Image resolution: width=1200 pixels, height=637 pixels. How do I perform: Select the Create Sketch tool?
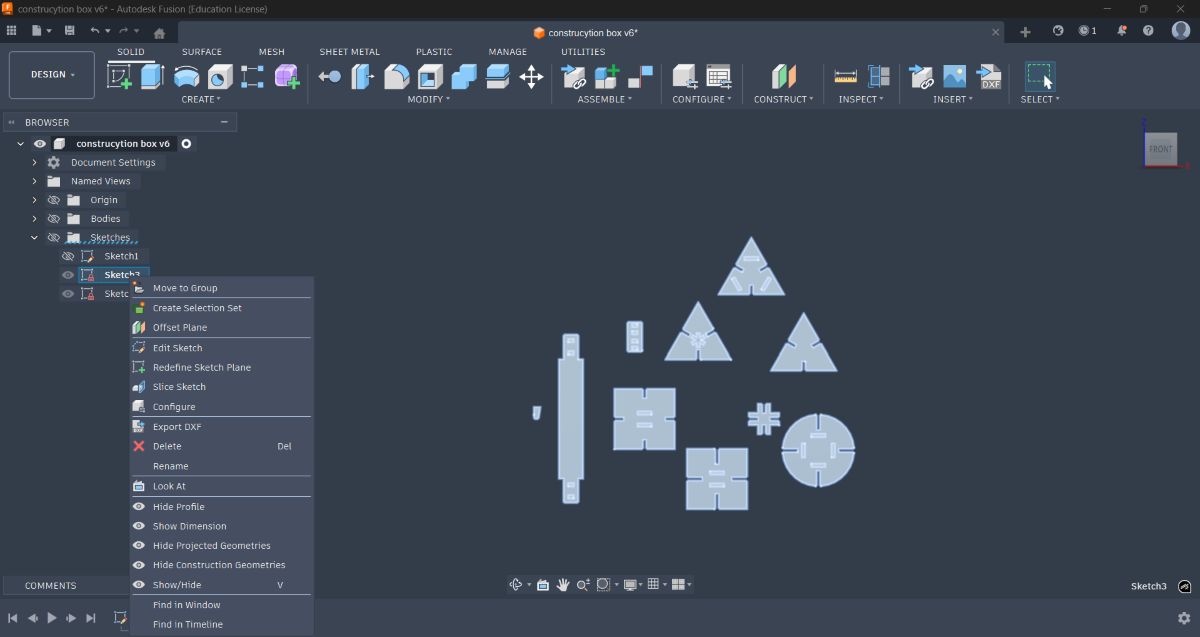[121, 75]
